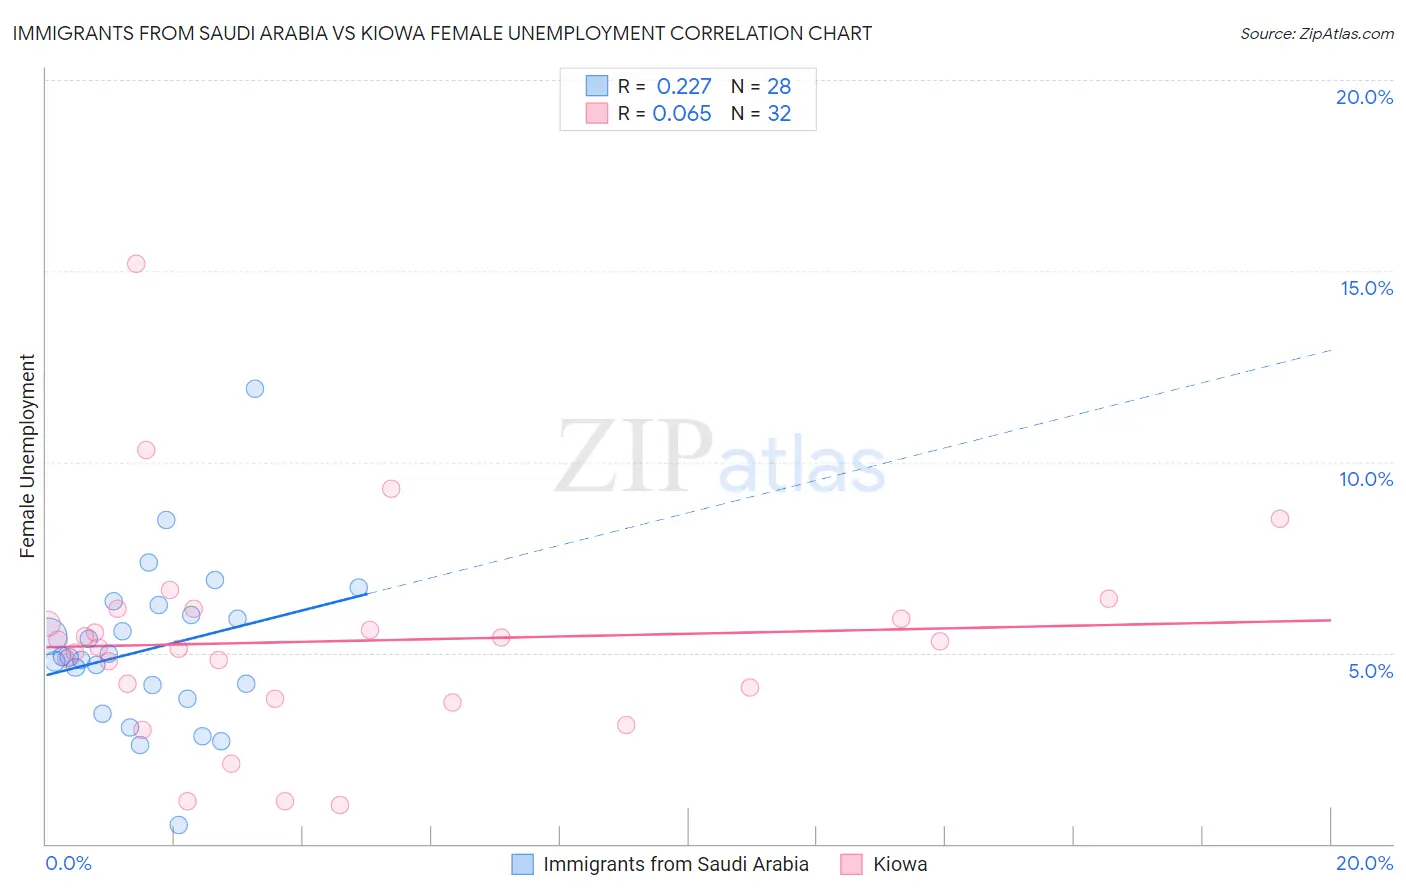Click the lowest blue point near the x-axis
The height and width of the screenshot is (892, 1406).
[179, 825]
